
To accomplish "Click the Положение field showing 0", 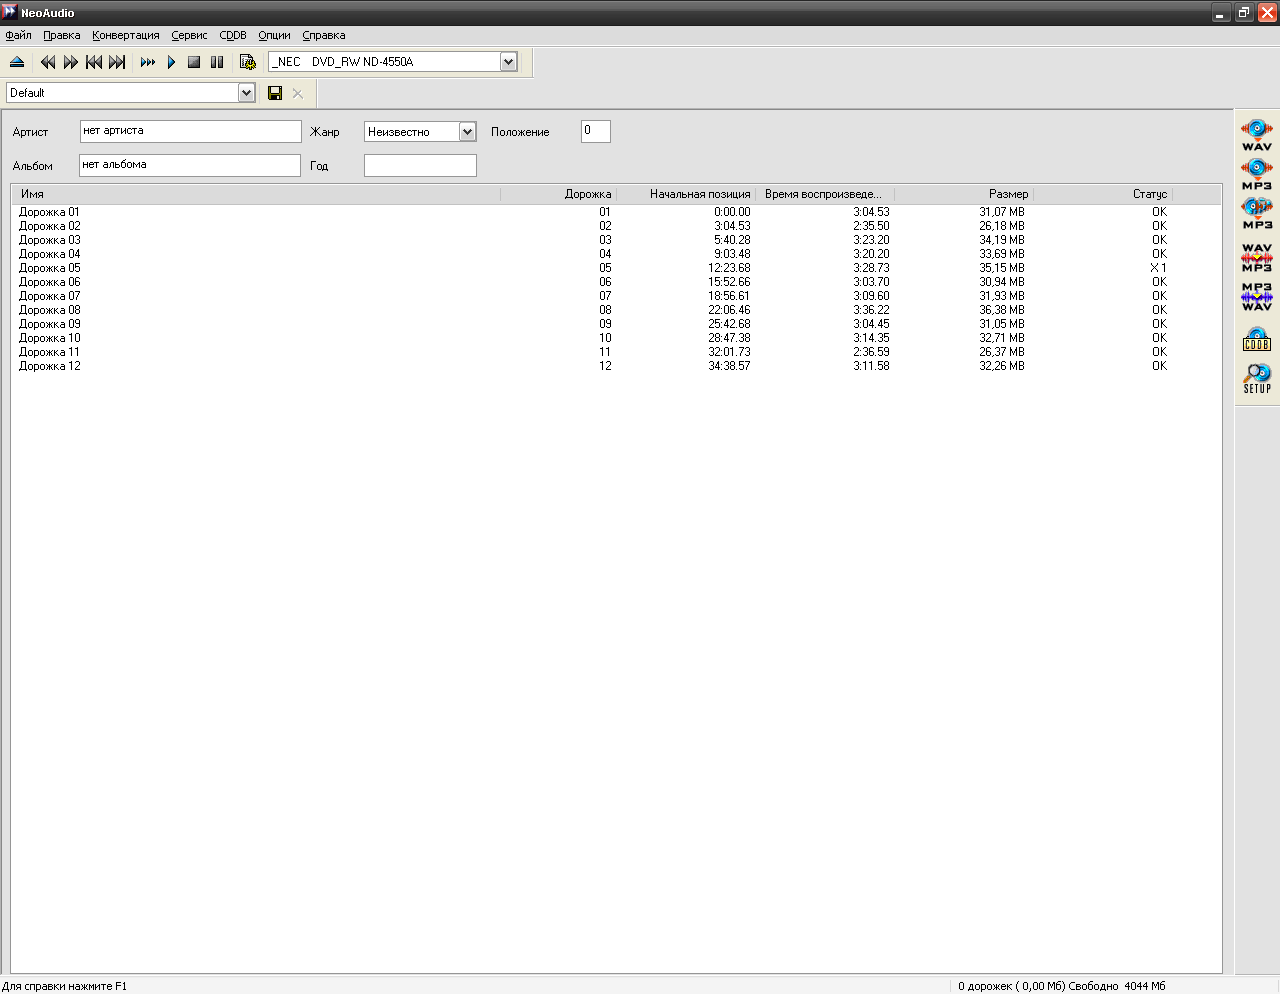I will [595, 131].
